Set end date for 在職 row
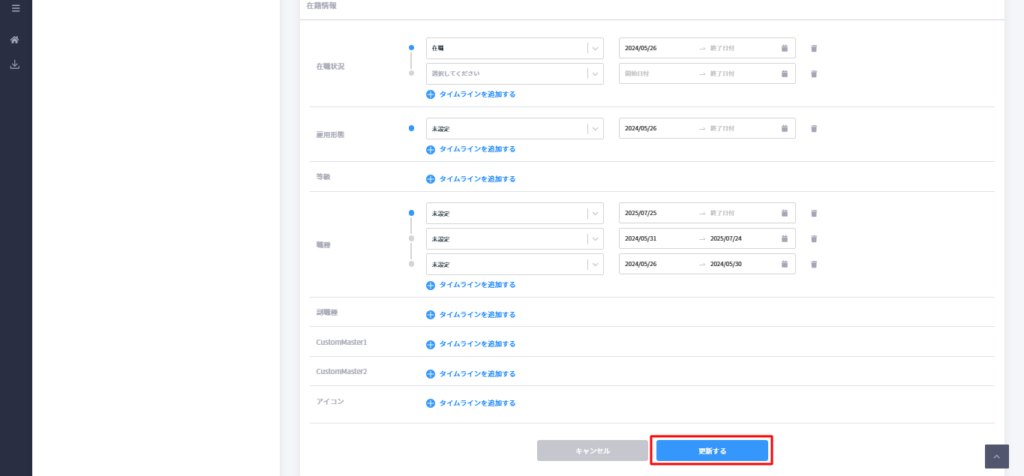1024x476 pixels. pos(722,48)
